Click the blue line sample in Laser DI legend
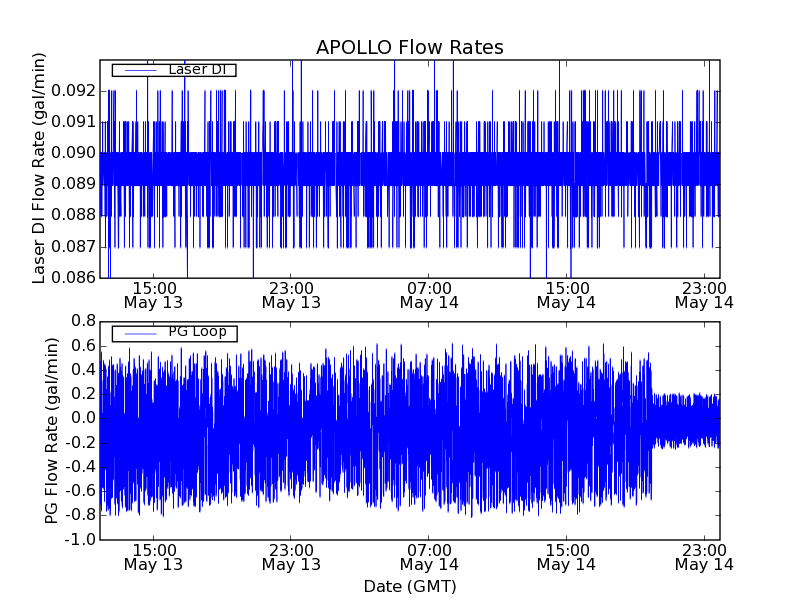This screenshot has width=800, height=600. (x=138, y=70)
